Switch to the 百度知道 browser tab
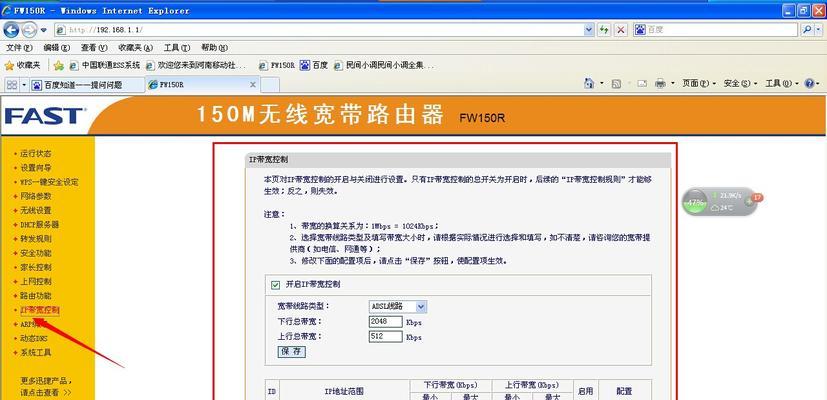The image size is (827, 400). tap(87, 84)
